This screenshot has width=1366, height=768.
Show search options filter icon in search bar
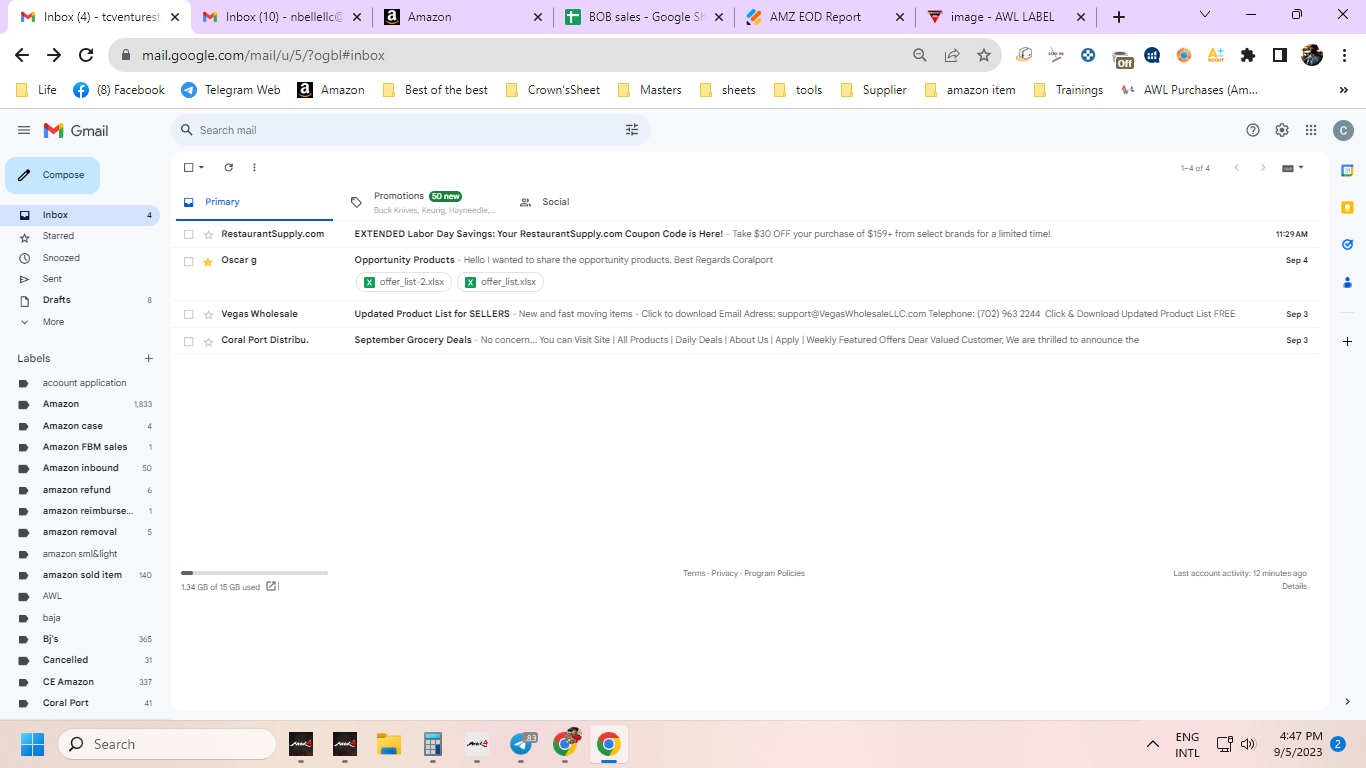pyautogui.click(x=632, y=130)
